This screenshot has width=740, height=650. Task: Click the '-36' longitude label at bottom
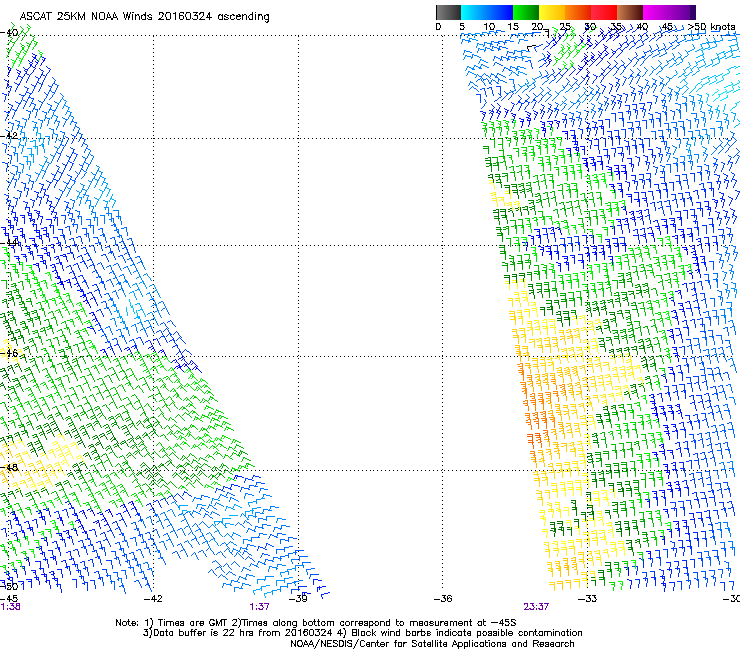(443, 599)
